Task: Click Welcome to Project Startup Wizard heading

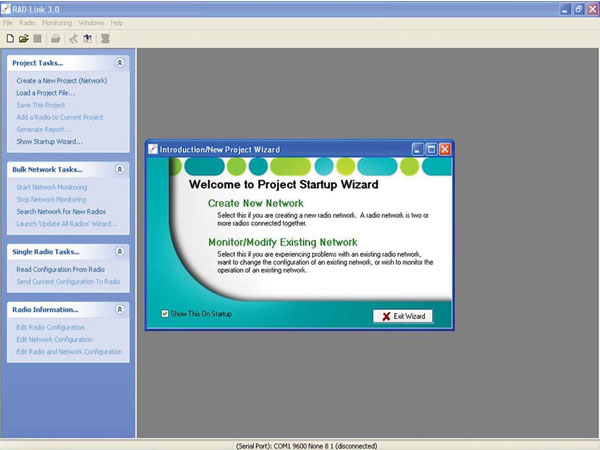Action: [x=284, y=184]
